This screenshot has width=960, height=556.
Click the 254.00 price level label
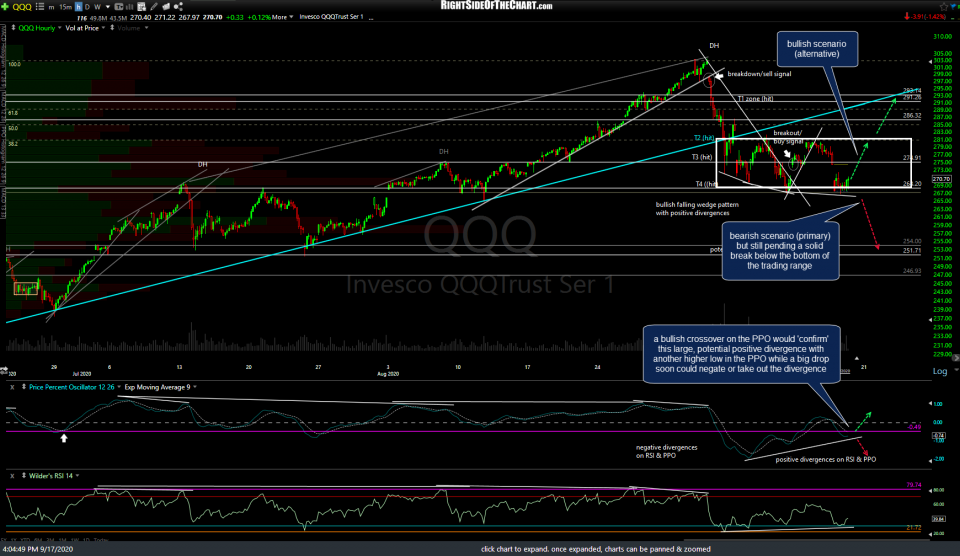click(x=912, y=241)
